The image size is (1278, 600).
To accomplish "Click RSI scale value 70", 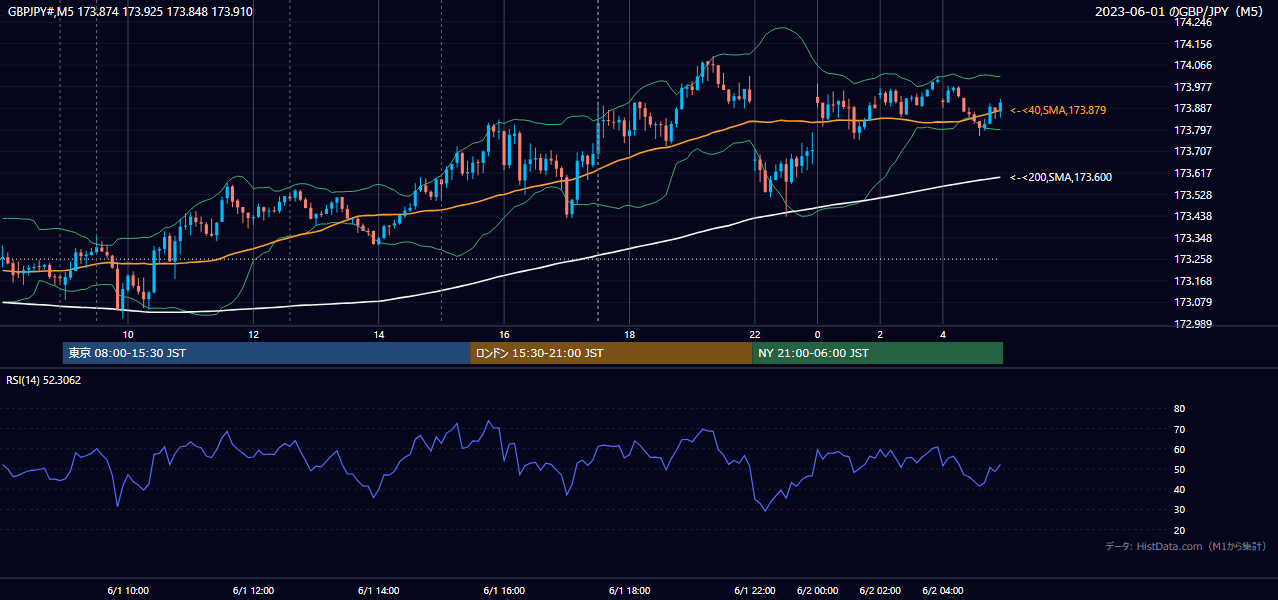I will [x=1179, y=429].
